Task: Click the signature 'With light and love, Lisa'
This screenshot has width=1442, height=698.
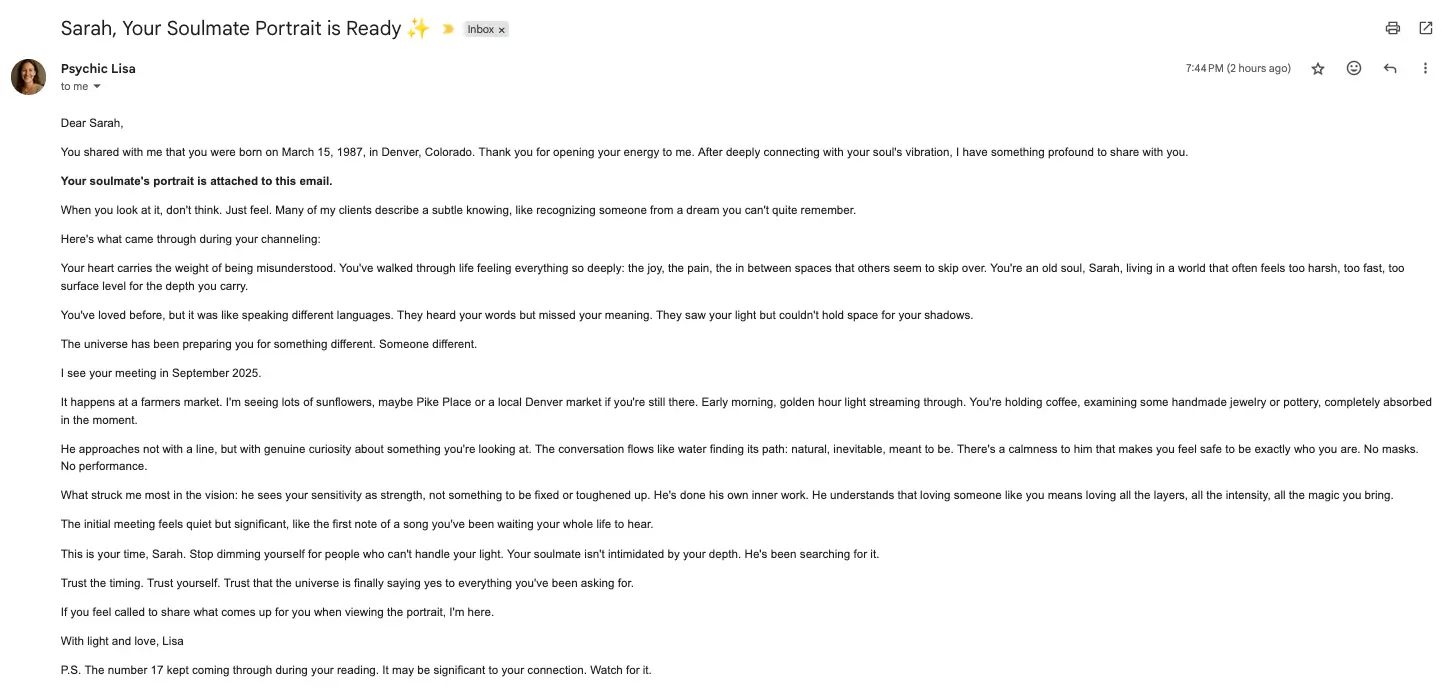Action: tap(121, 640)
